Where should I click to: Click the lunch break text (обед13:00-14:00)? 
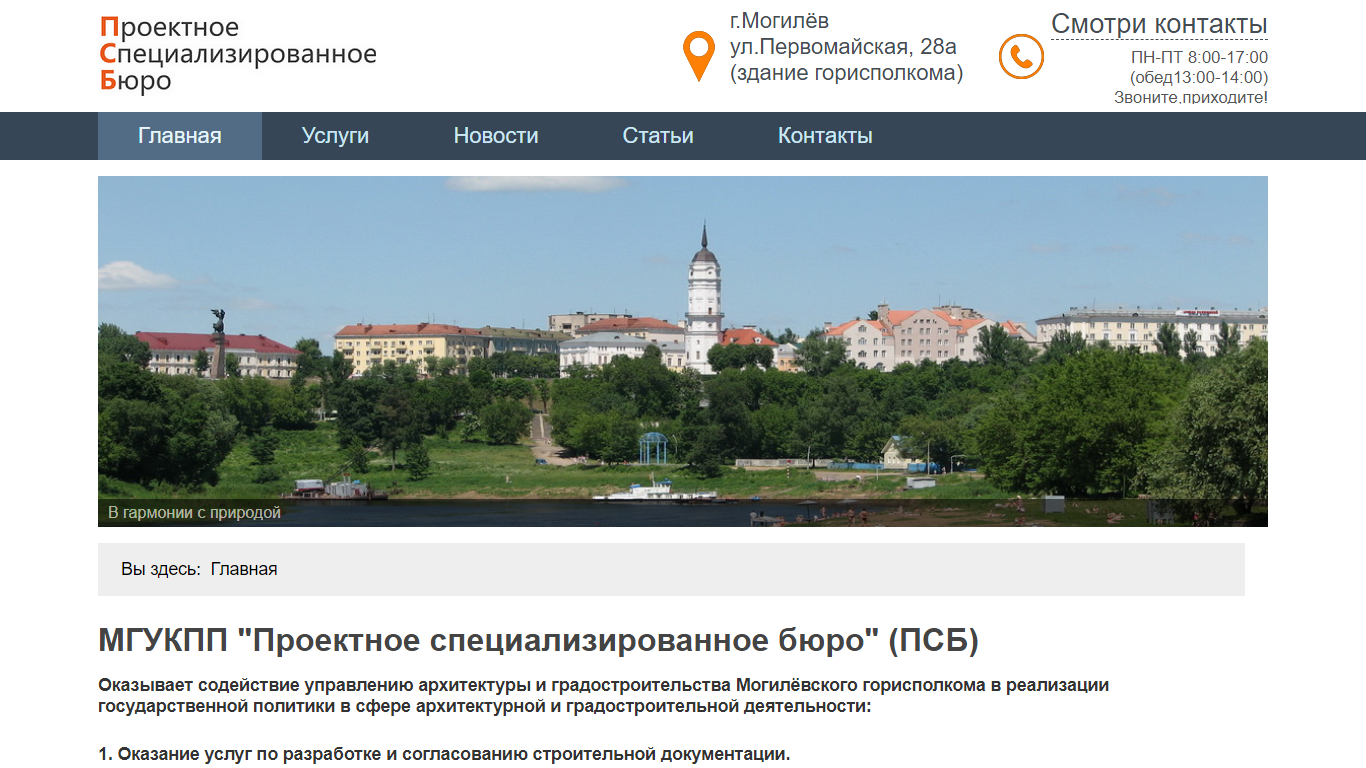tap(1199, 77)
